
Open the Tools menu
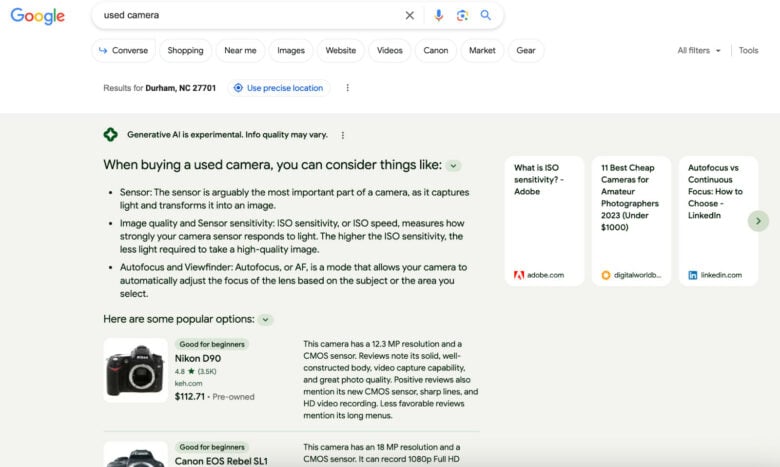click(748, 50)
